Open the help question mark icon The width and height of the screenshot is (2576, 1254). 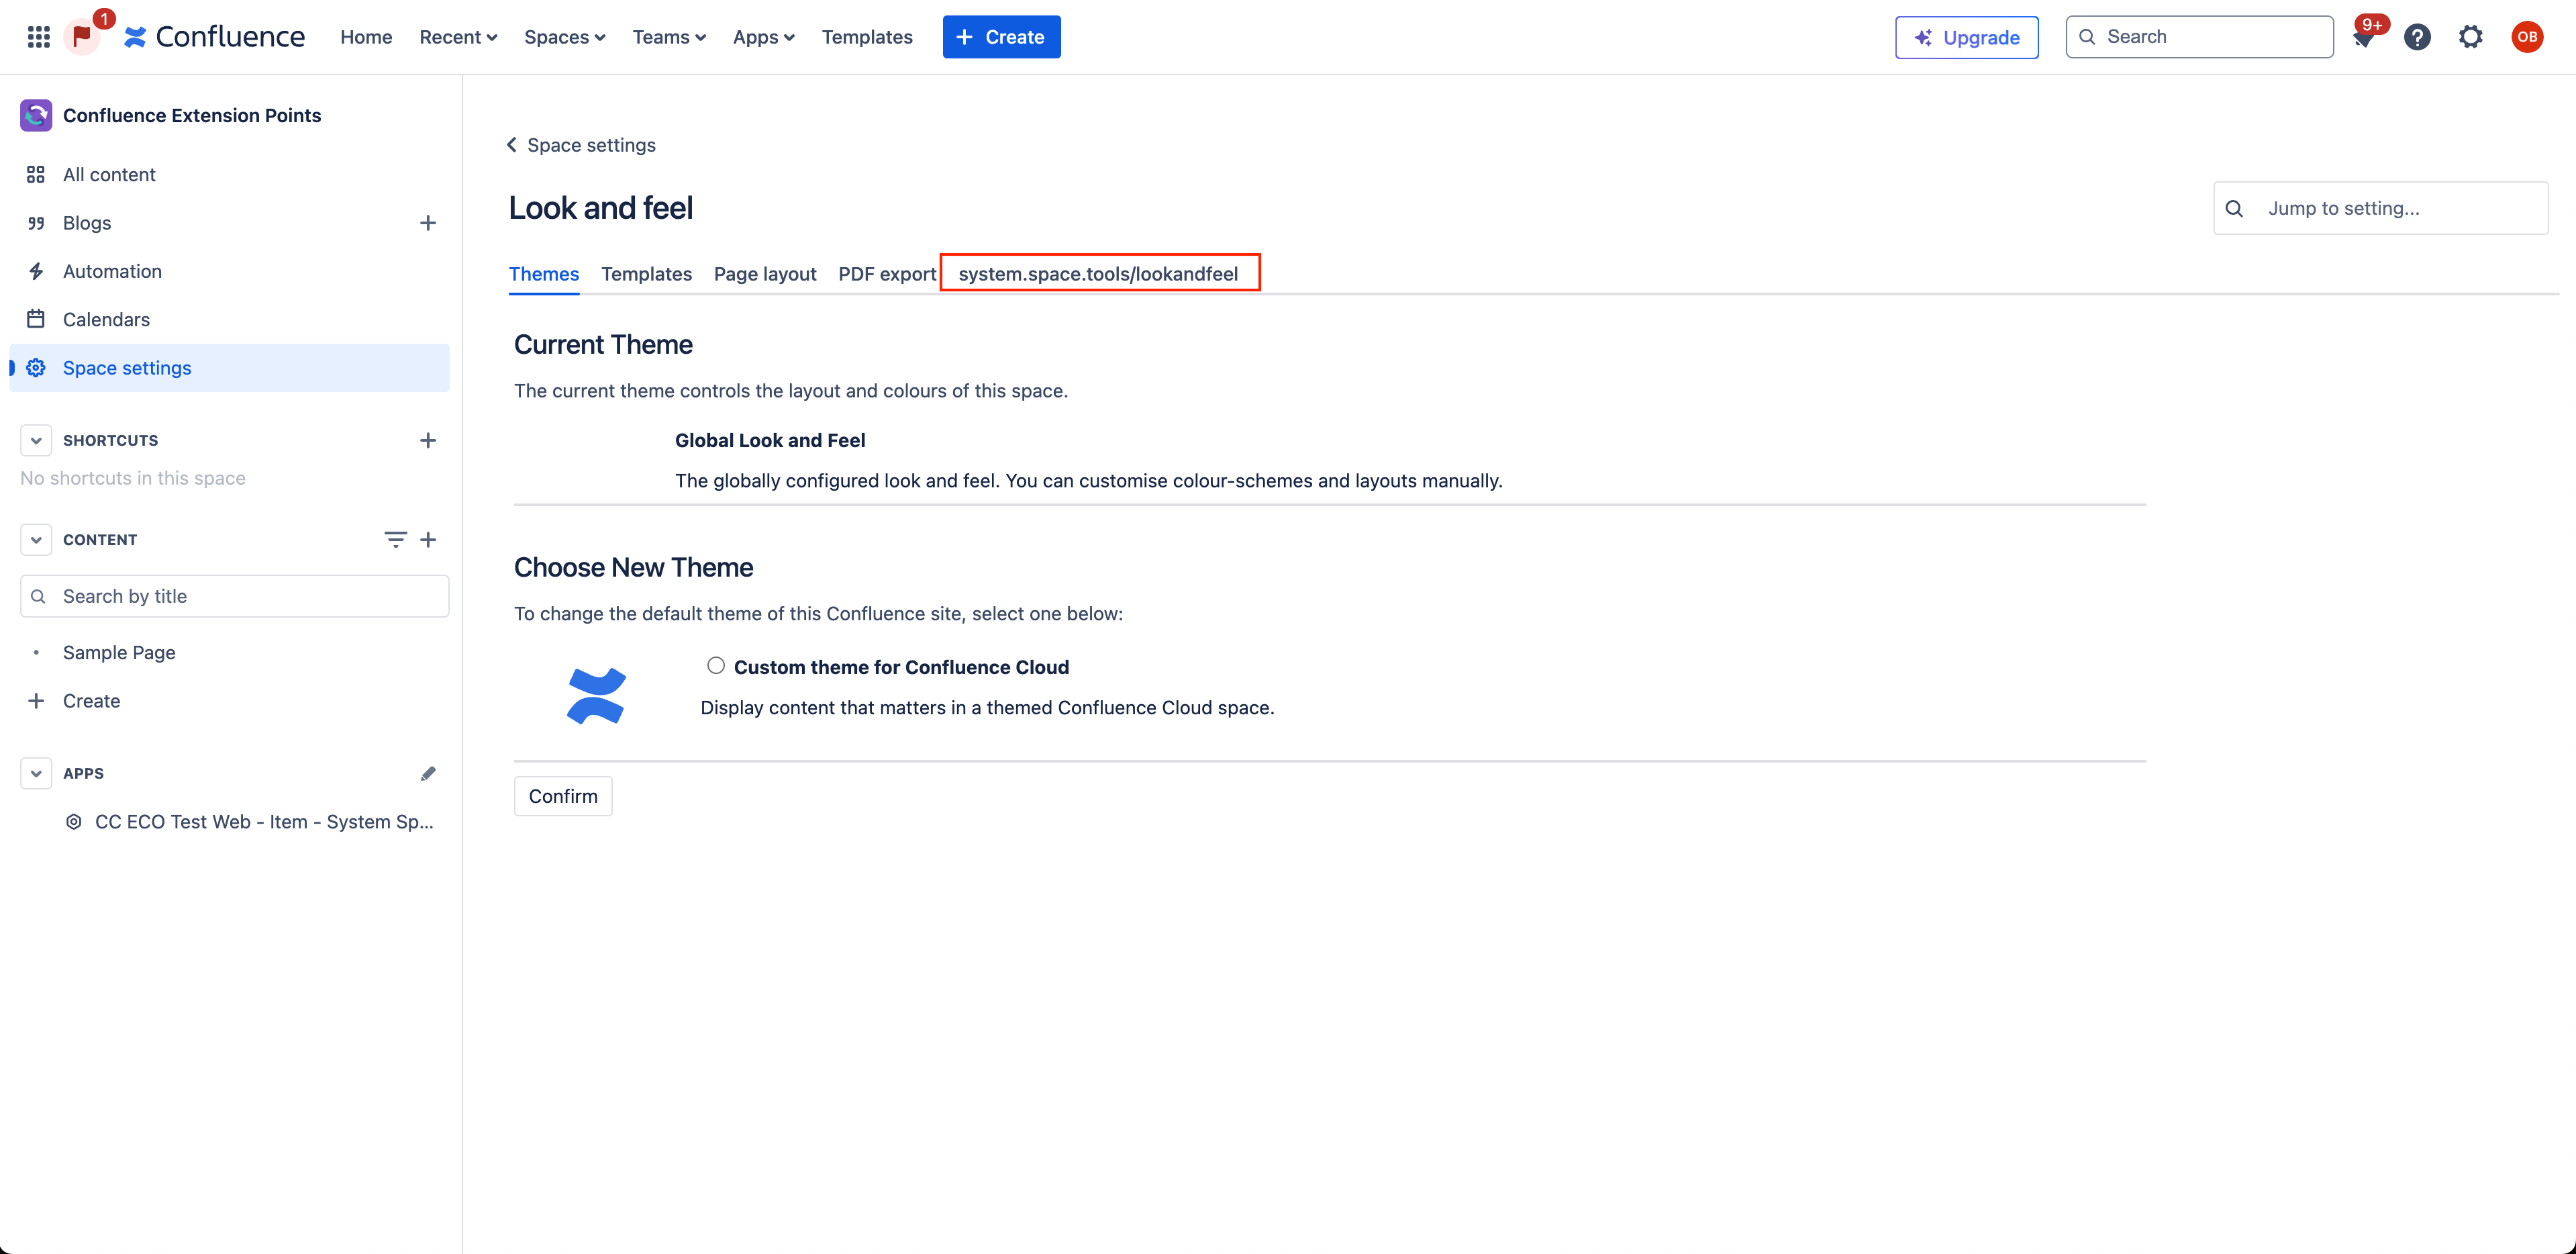click(x=2417, y=37)
